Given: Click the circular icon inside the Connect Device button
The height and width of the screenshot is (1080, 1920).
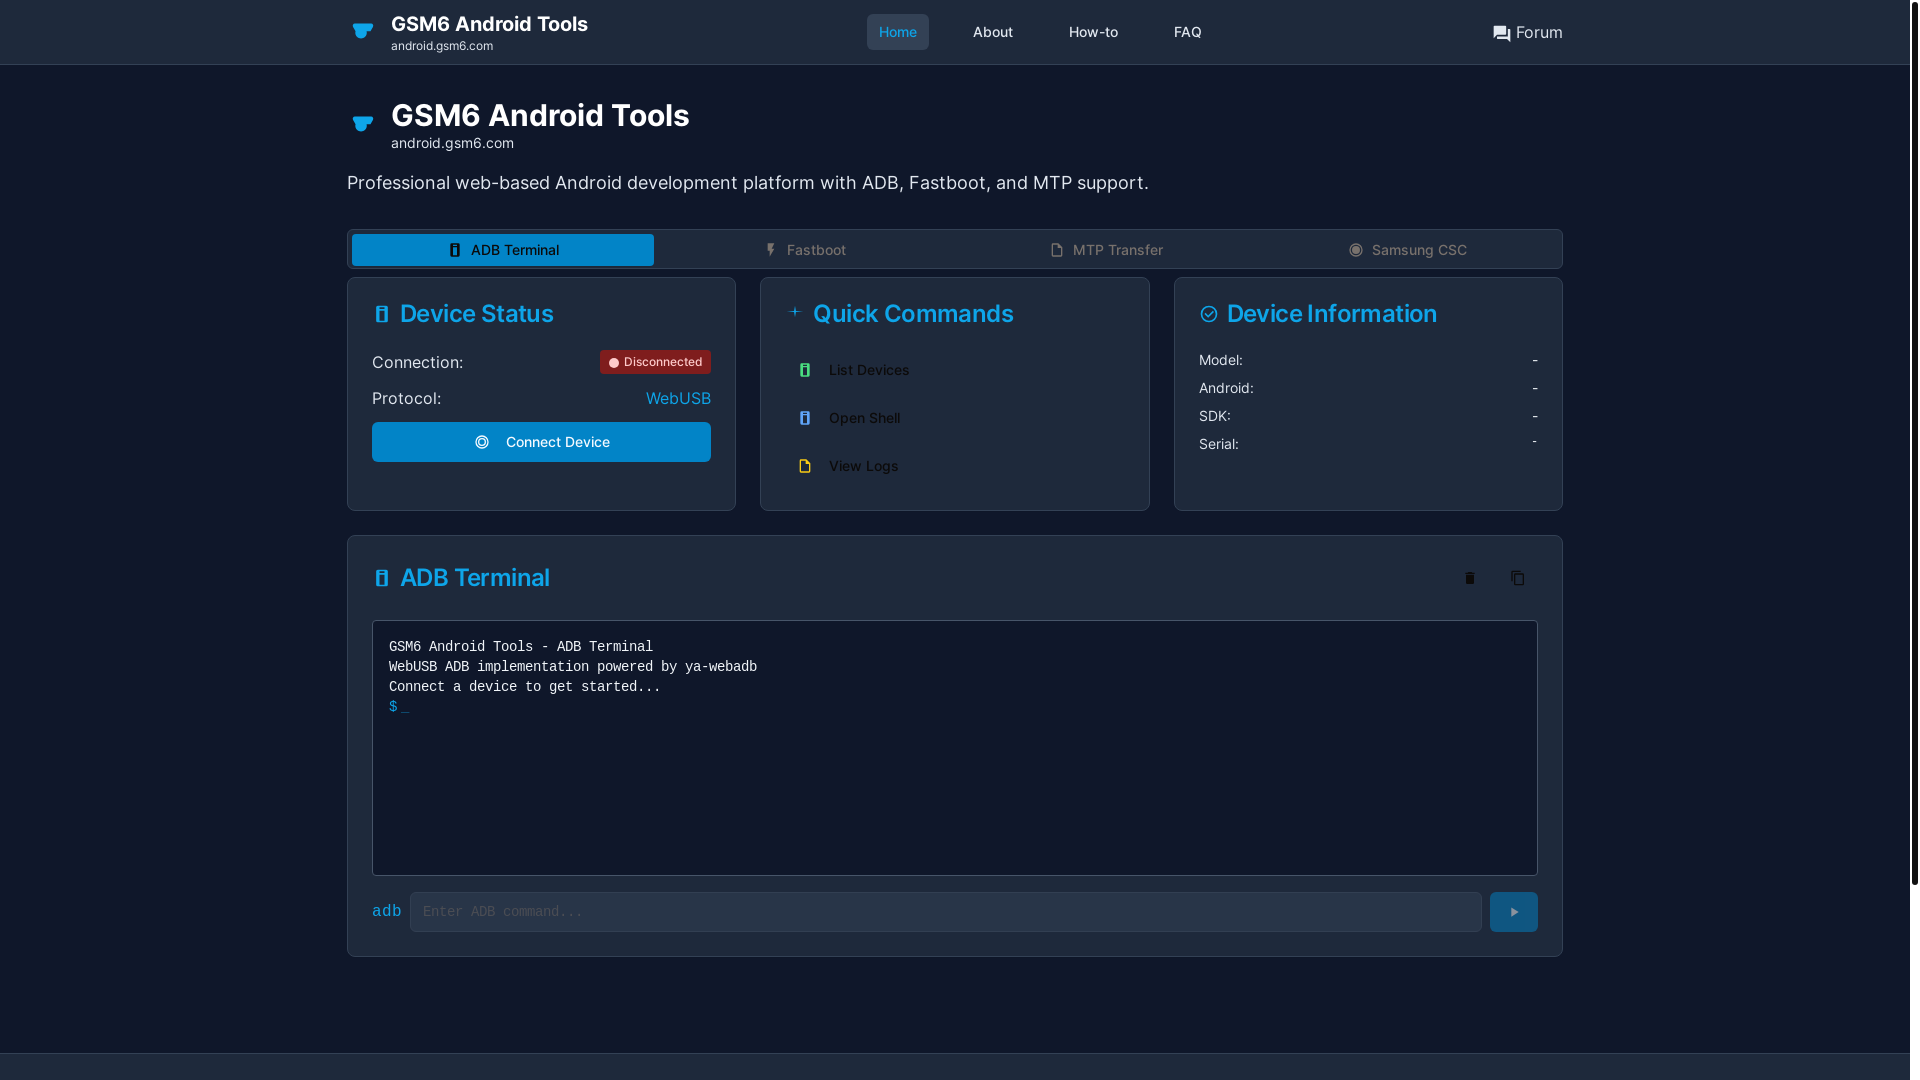Looking at the screenshot, I should click(482, 442).
